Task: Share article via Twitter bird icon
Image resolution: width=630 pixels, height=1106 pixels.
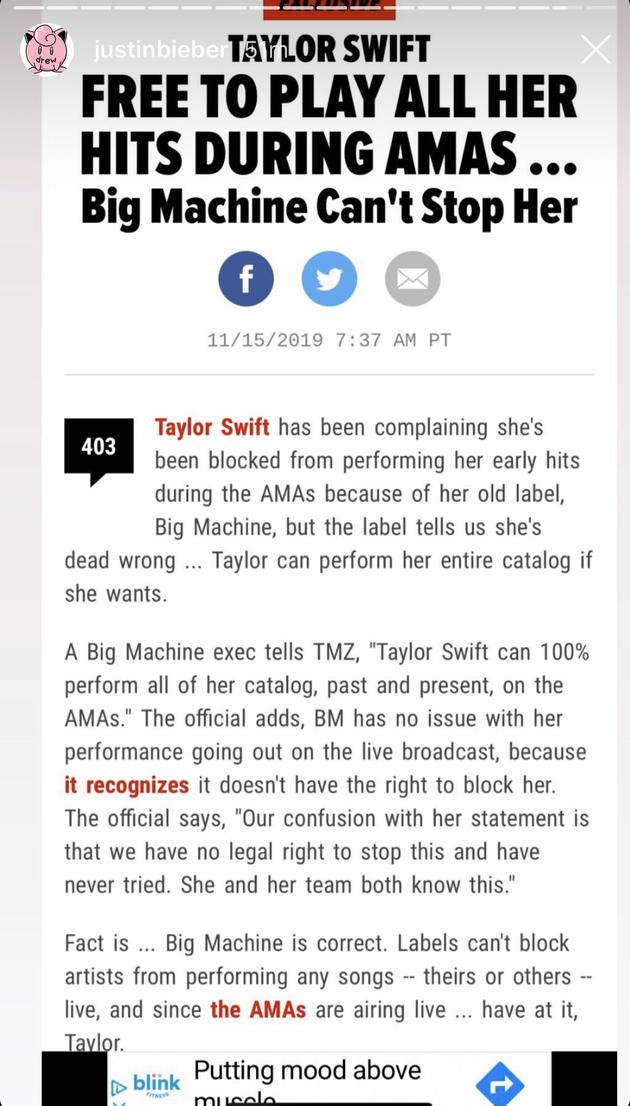Action: [329, 279]
